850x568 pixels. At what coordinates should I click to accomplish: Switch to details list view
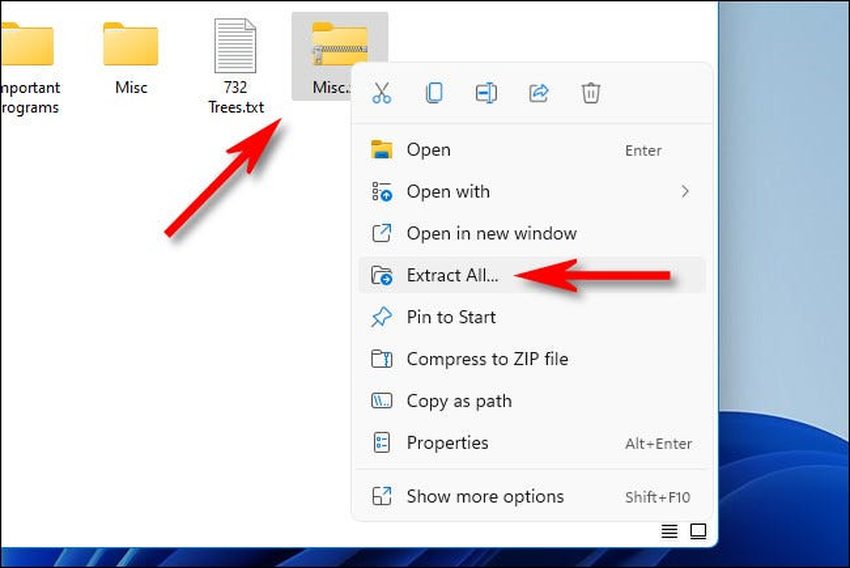point(669,531)
